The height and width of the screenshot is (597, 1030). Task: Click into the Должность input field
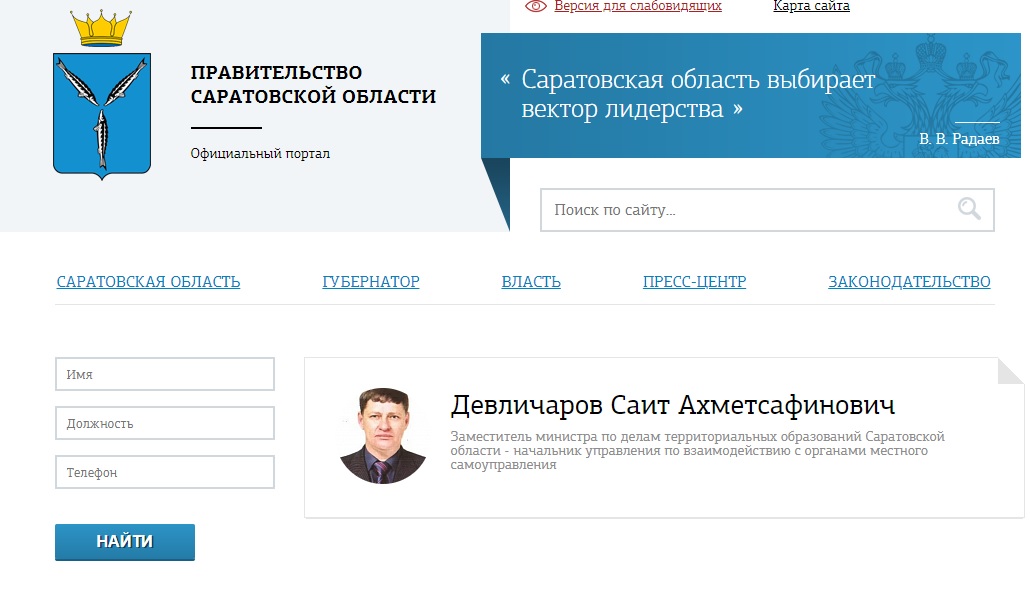[x=165, y=423]
